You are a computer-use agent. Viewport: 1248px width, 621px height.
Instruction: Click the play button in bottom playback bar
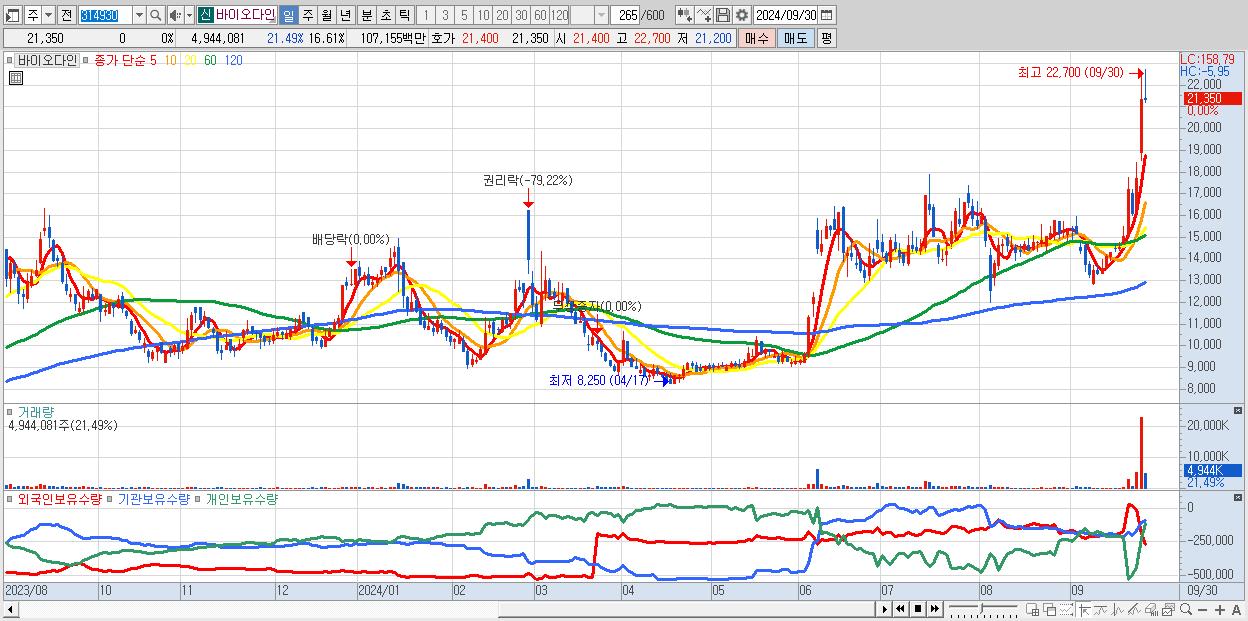[x=885, y=609]
